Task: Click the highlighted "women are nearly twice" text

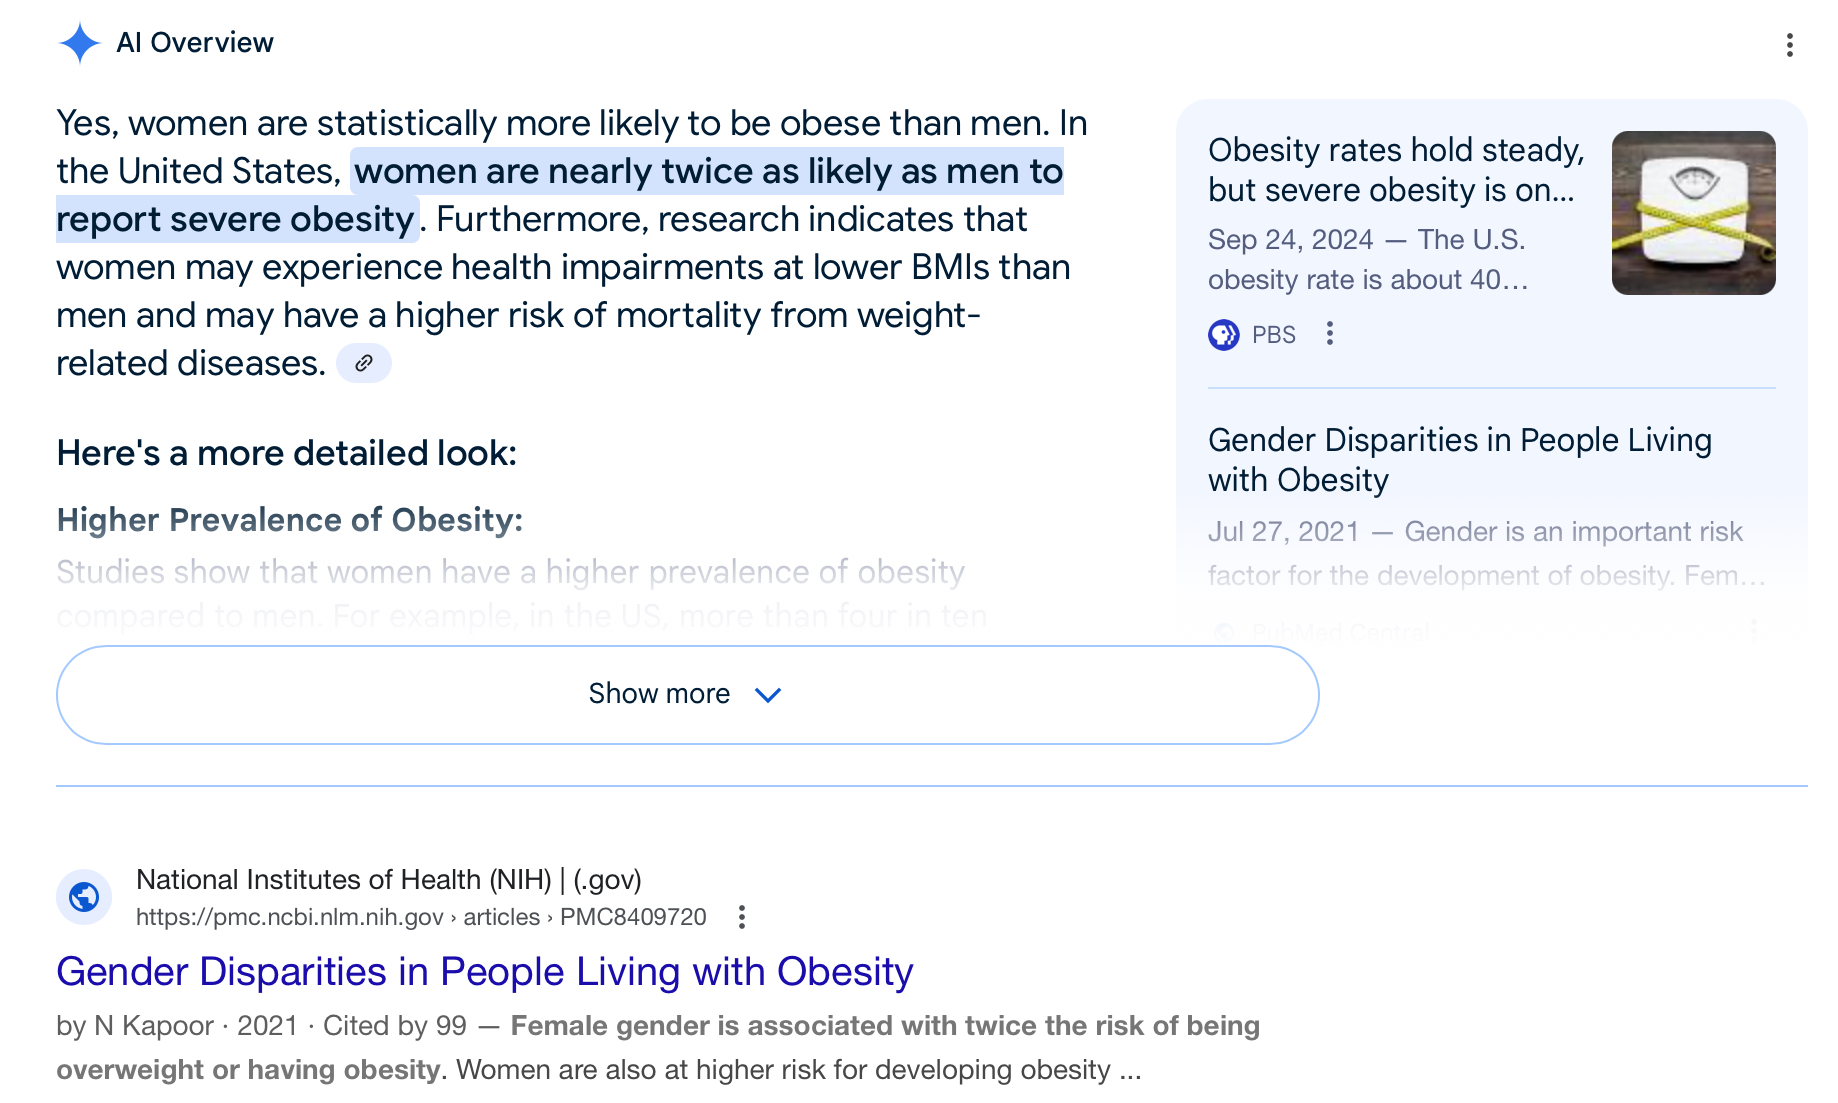Action: [707, 172]
